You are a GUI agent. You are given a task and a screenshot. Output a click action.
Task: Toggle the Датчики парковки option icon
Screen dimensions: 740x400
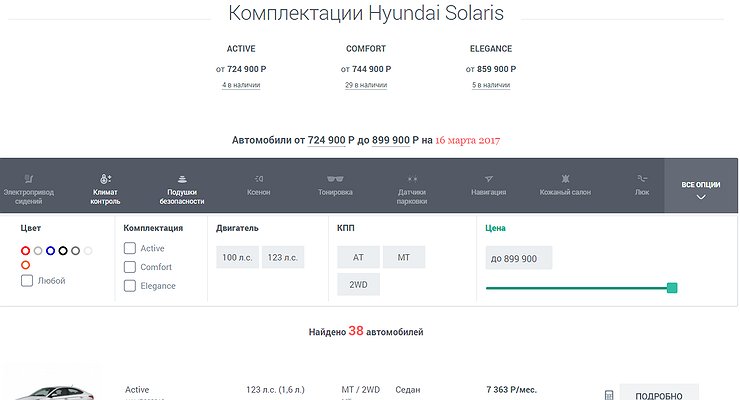click(x=412, y=179)
